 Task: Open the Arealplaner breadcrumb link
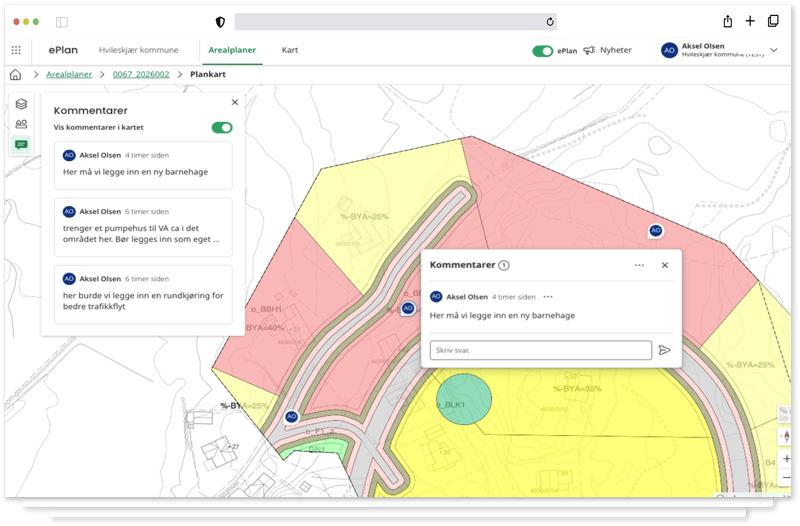coord(69,74)
